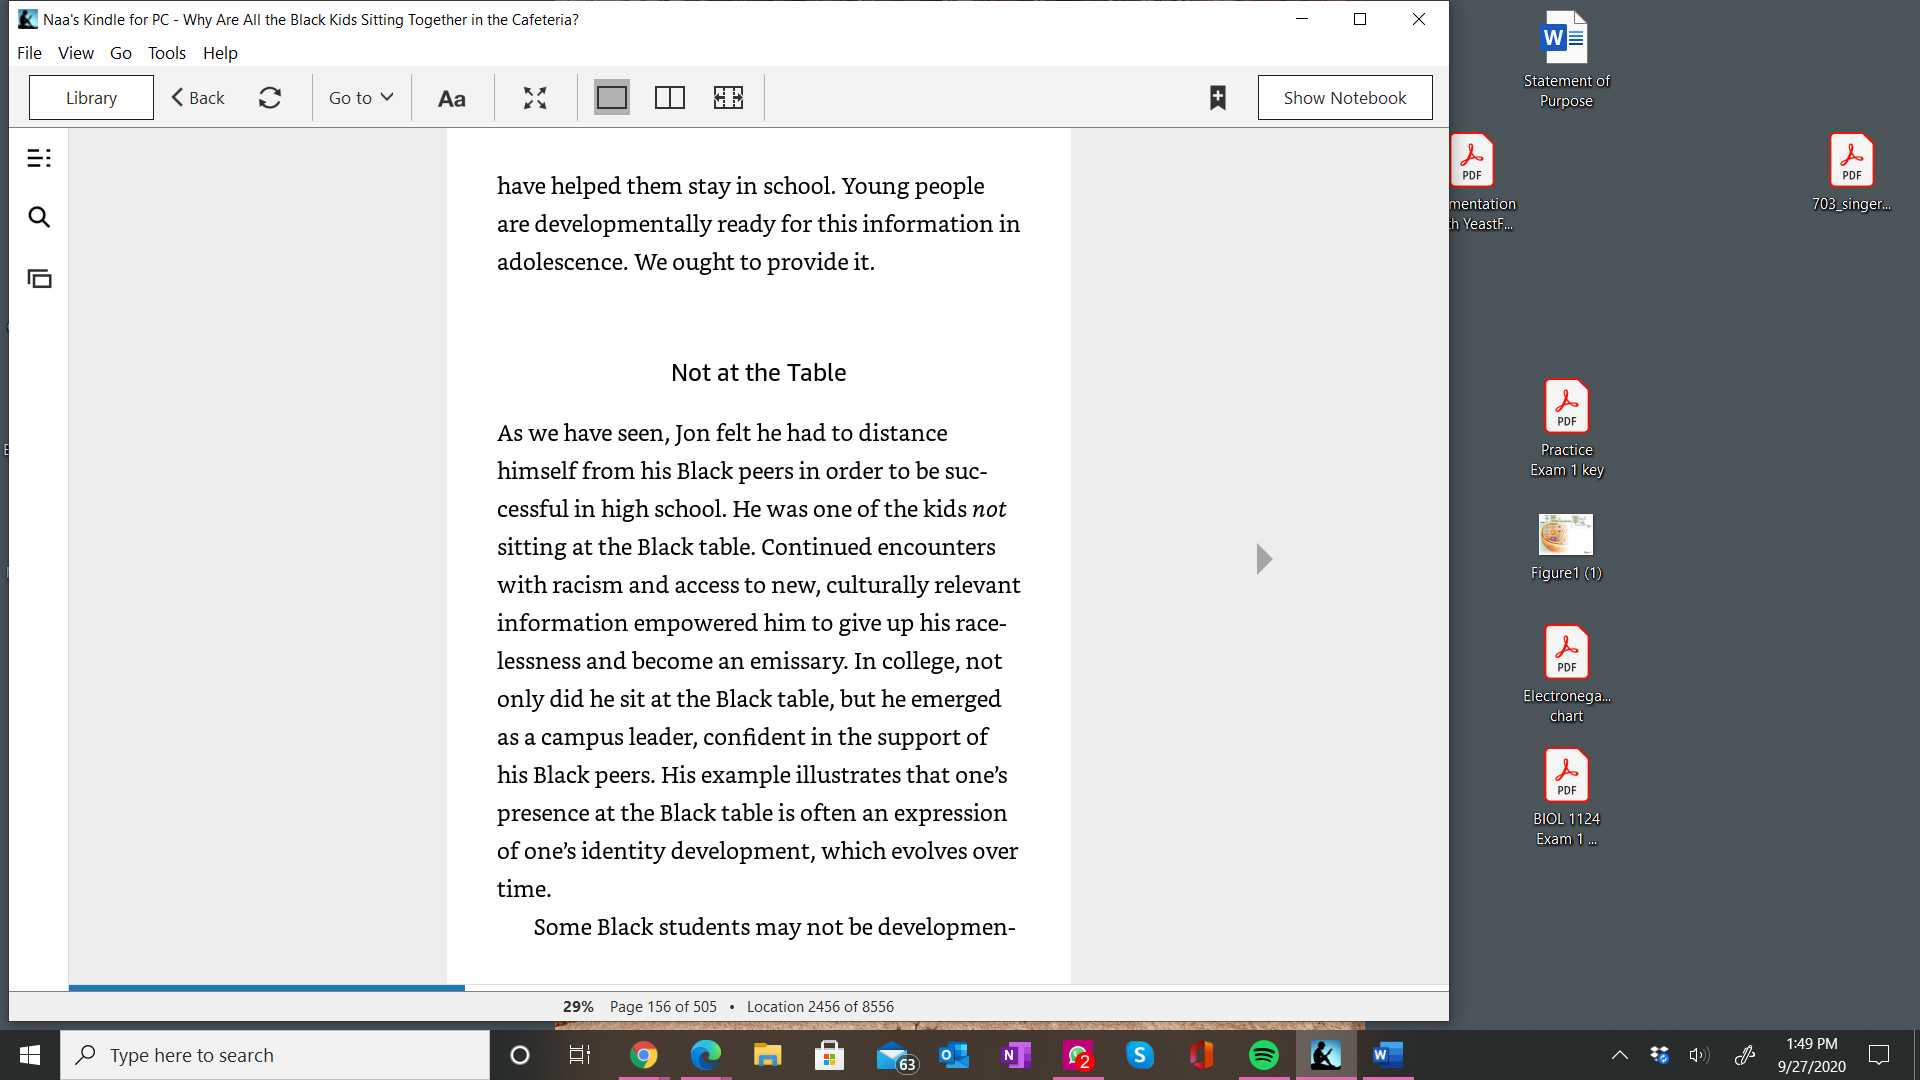Screen dimensions: 1920x1080
Task: Switch to multi-column auto layout
Action: [x=728, y=98]
